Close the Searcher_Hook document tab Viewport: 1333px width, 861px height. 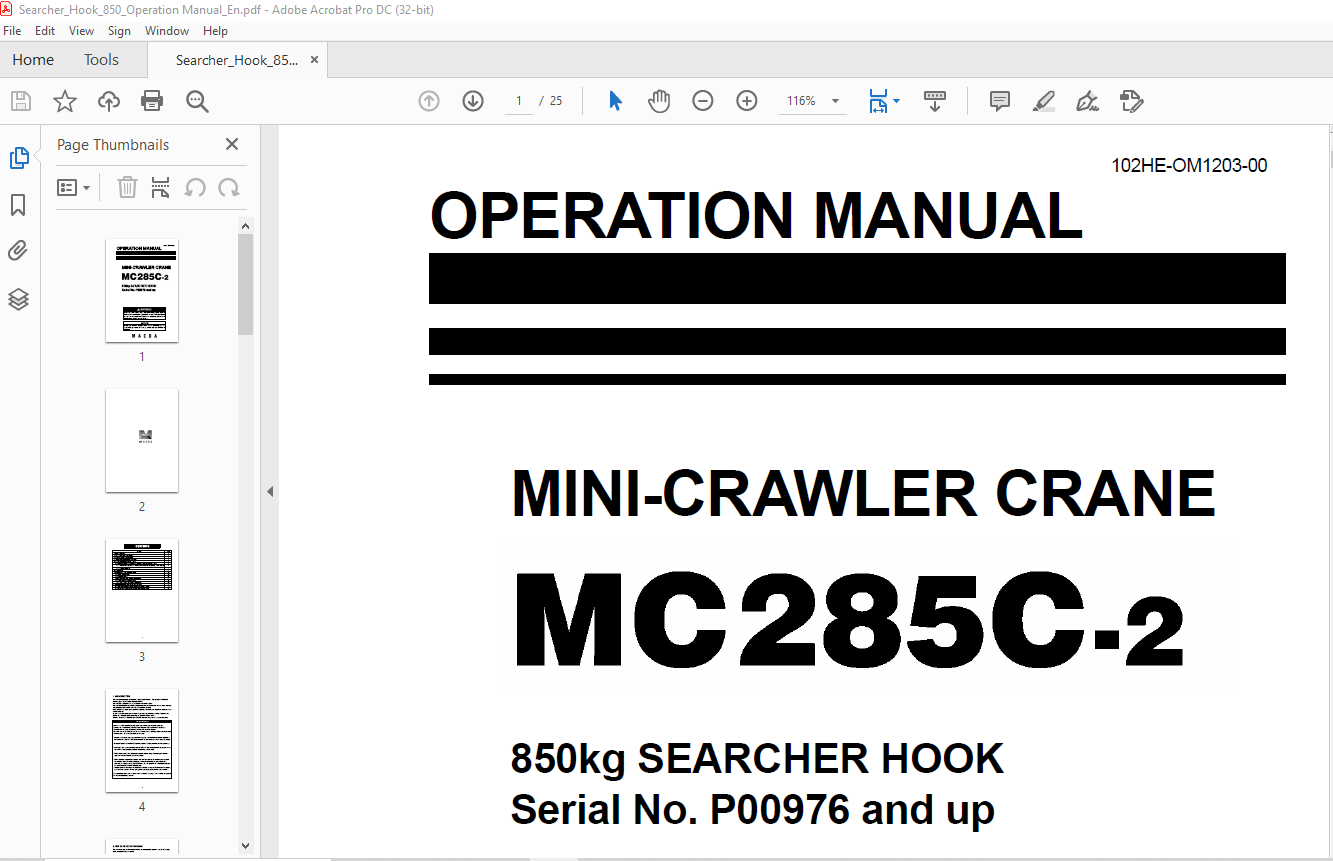coord(314,60)
